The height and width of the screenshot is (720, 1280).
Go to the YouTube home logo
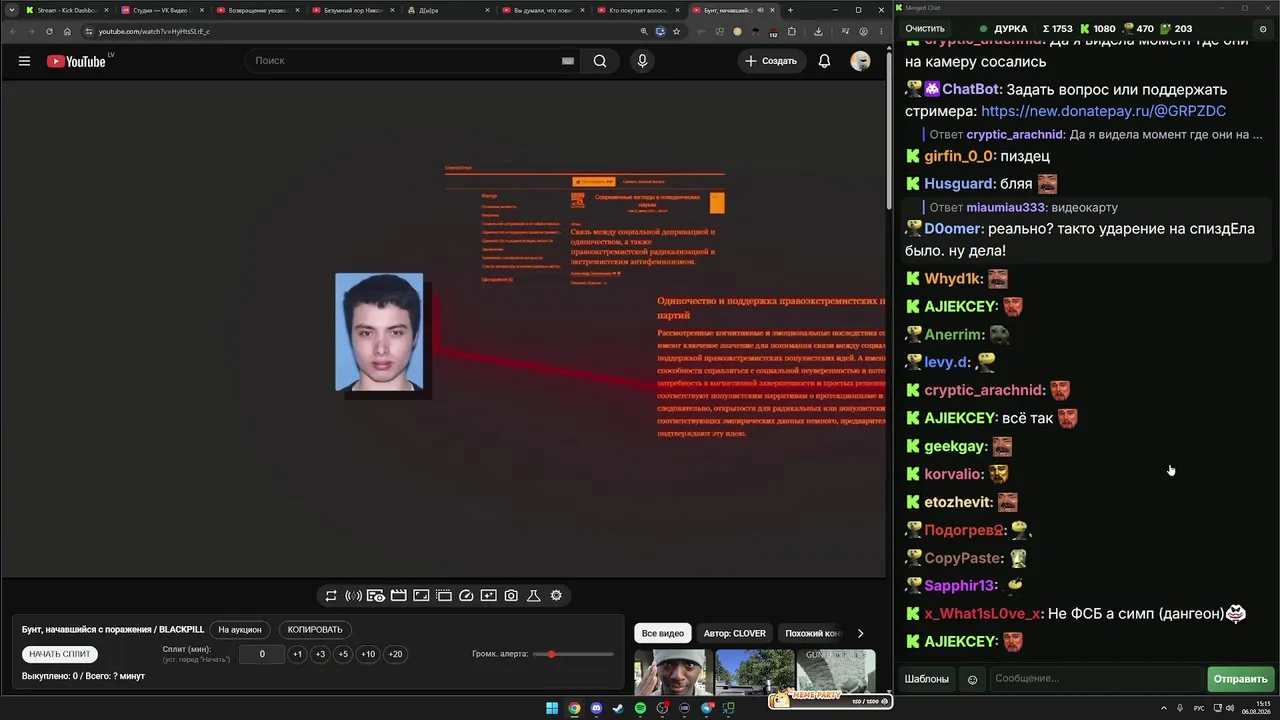76,61
